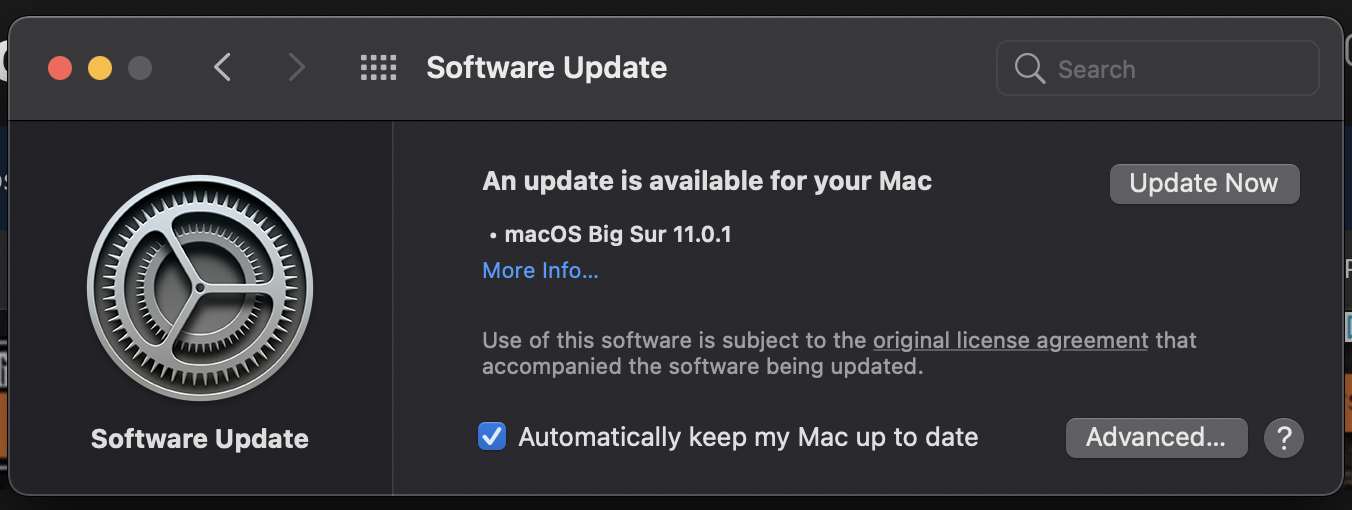Toggle "Automatically keep my Mac up to date" label
The height and width of the screenshot is (510, 1352).
coord(748,437)
